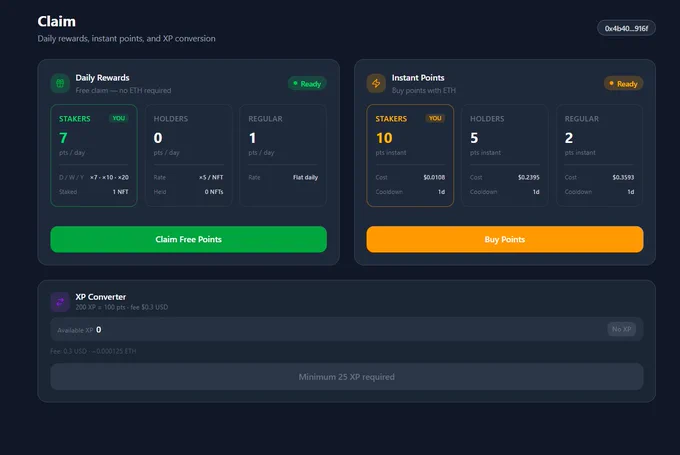Click the 'Fee: 0.3 USD' line
This screenshot has width=680, height=455.
[93, 351]
